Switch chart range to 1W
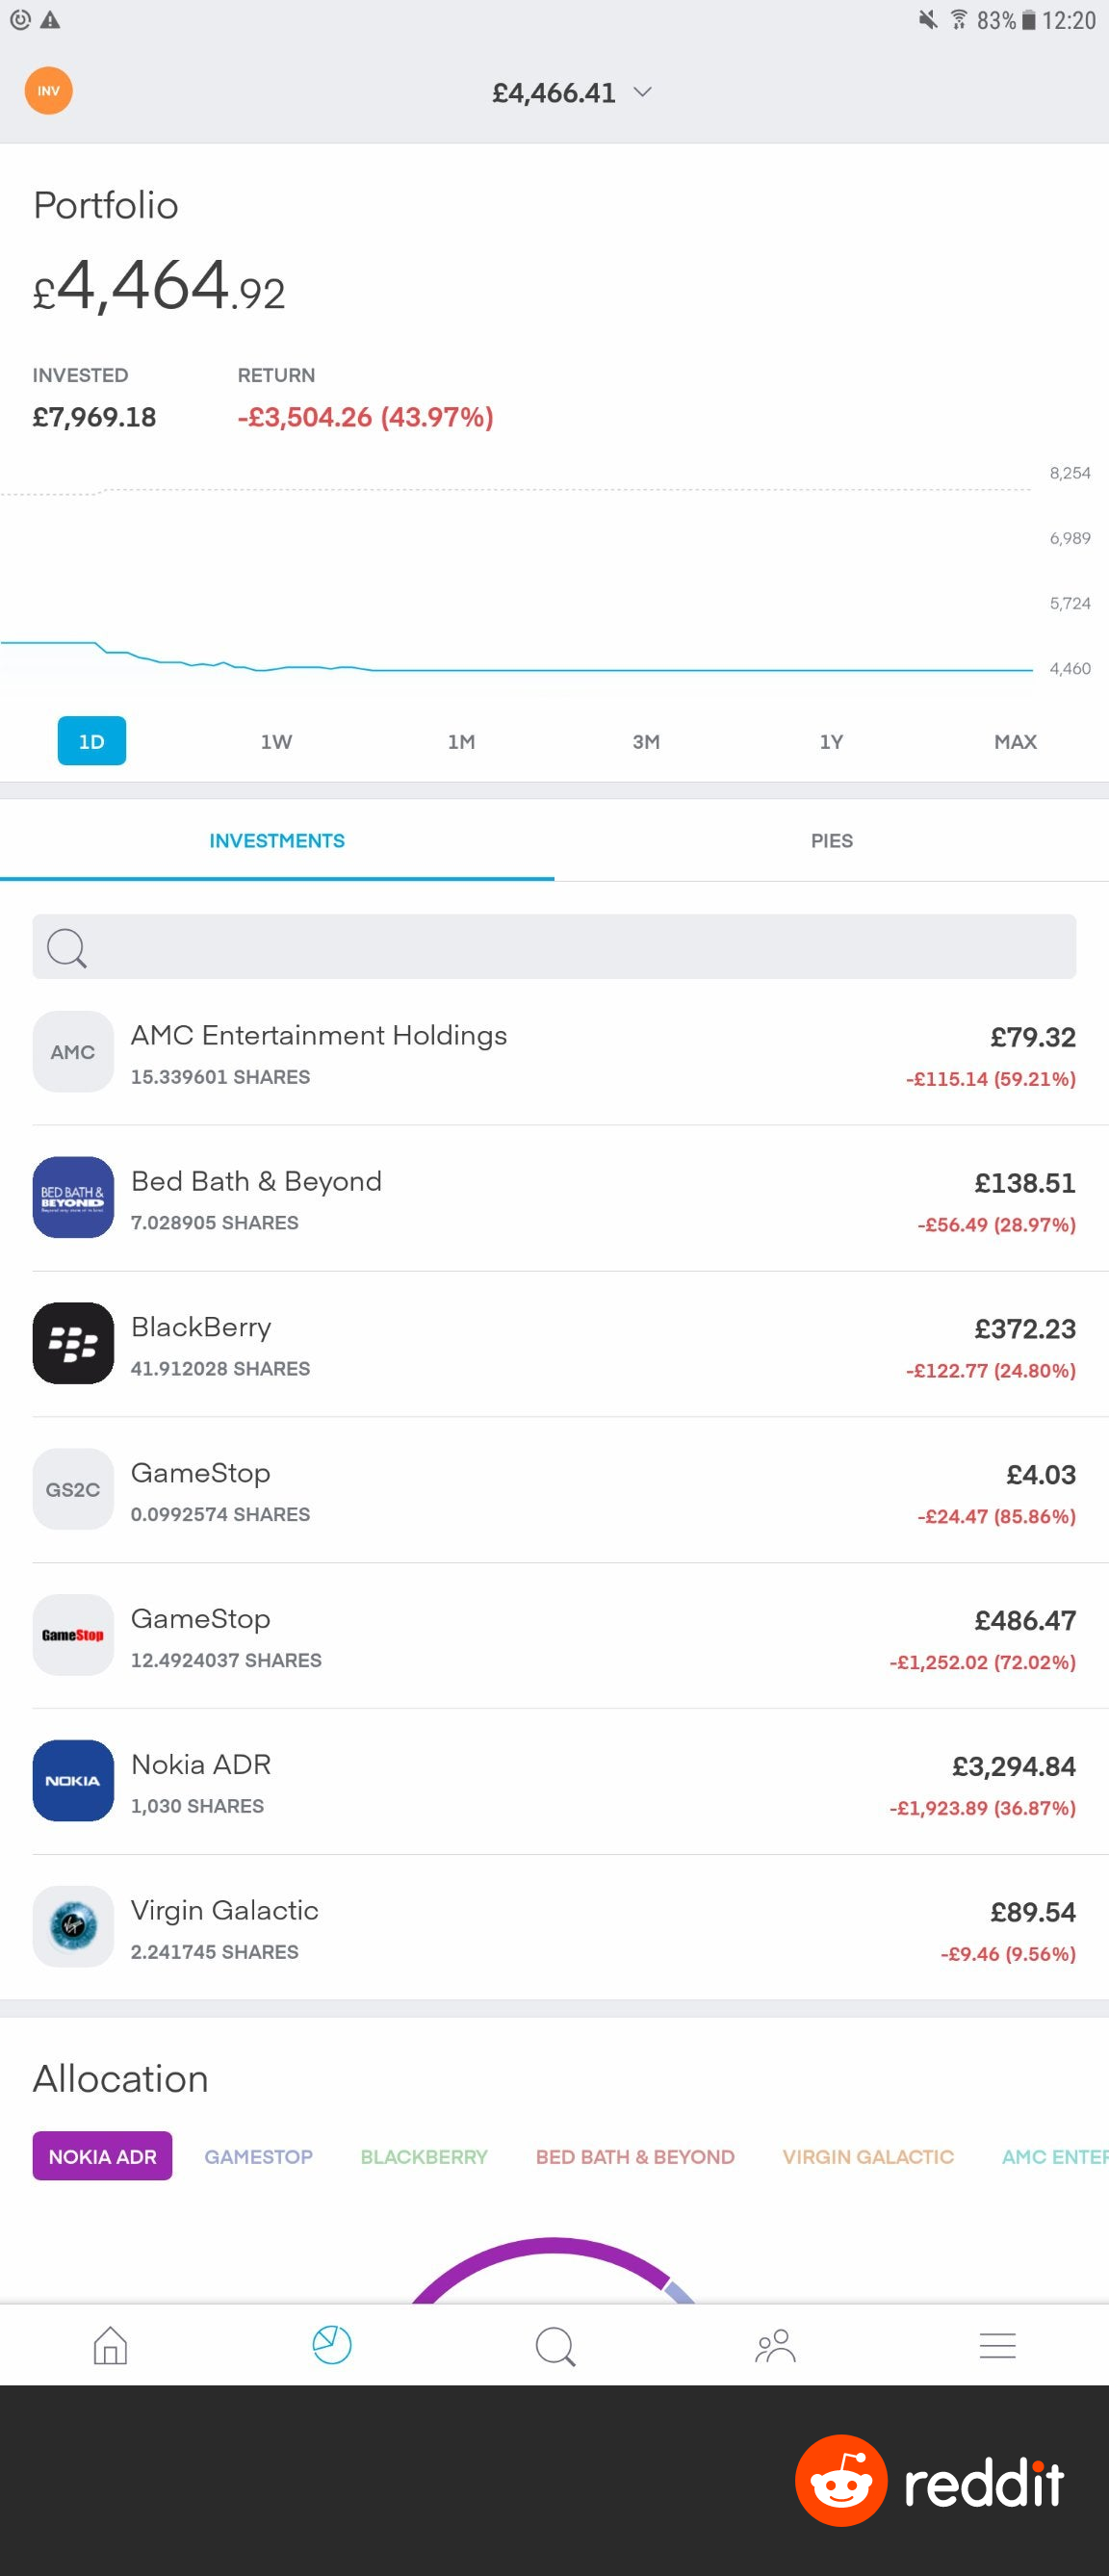The image size is (1109, 2576). 276,741
